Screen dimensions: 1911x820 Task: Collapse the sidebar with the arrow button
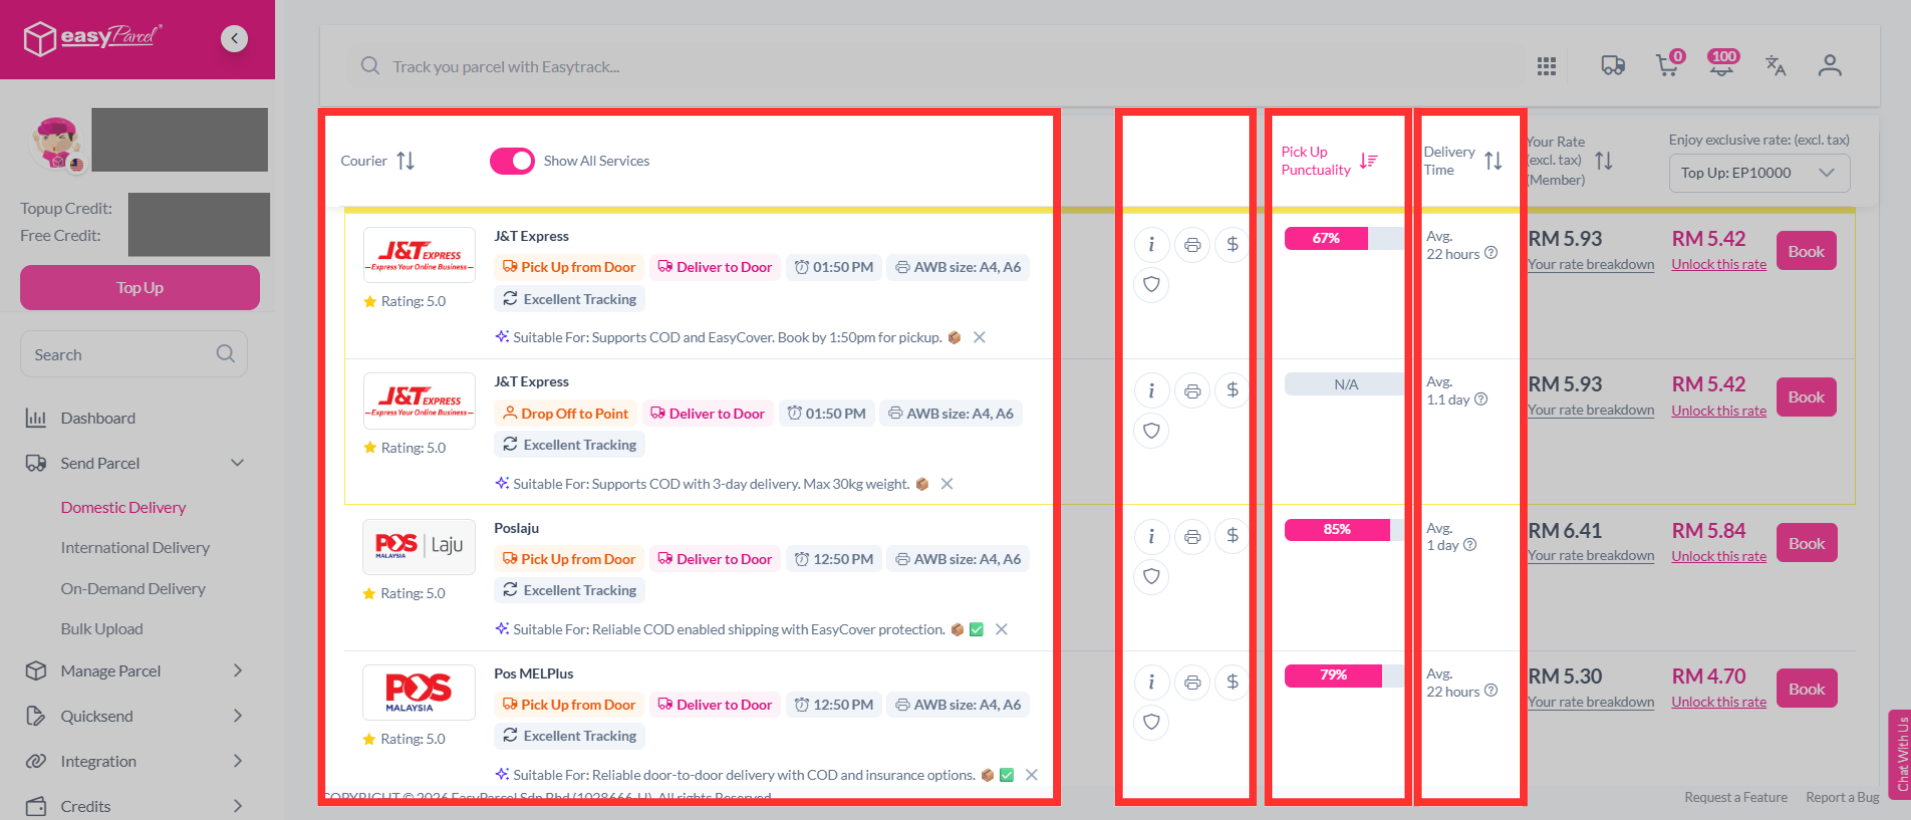coord(234,39)
